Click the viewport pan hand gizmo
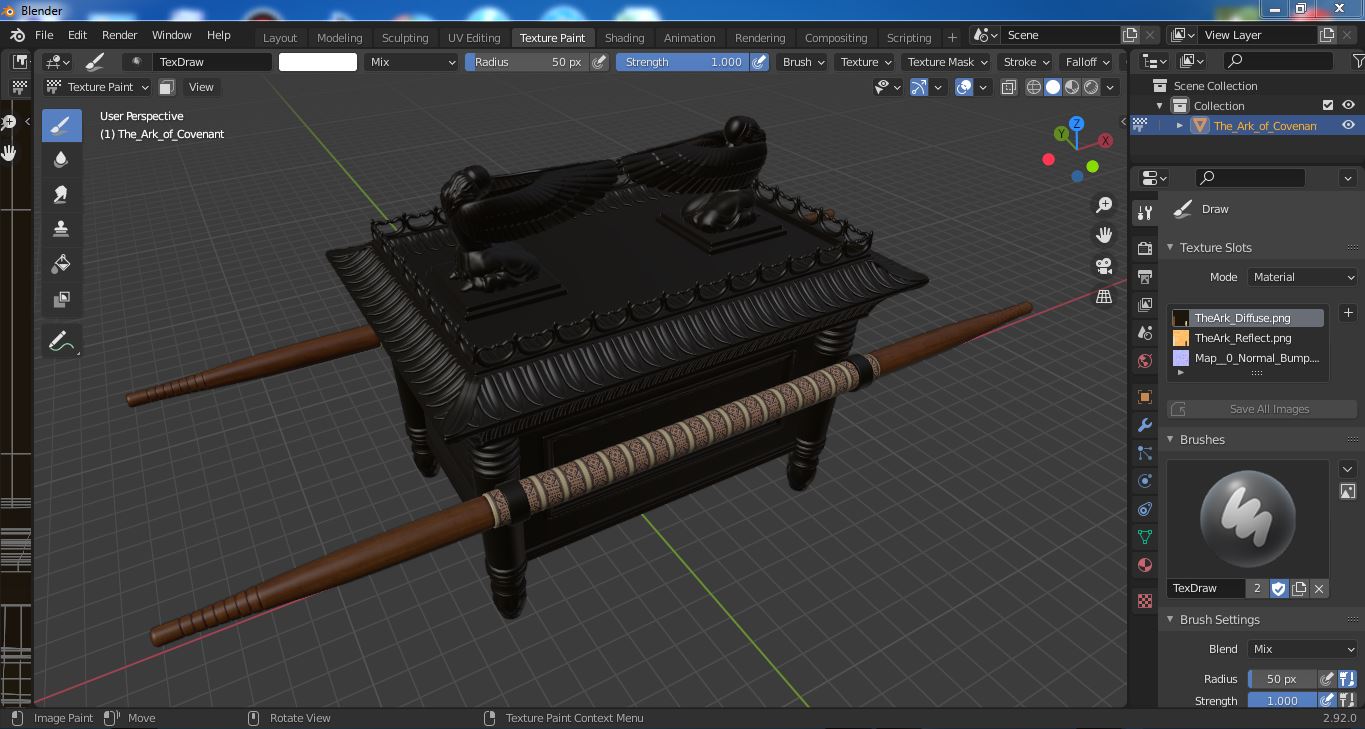Screen dimensions: 1365x729 point(1104,235)
